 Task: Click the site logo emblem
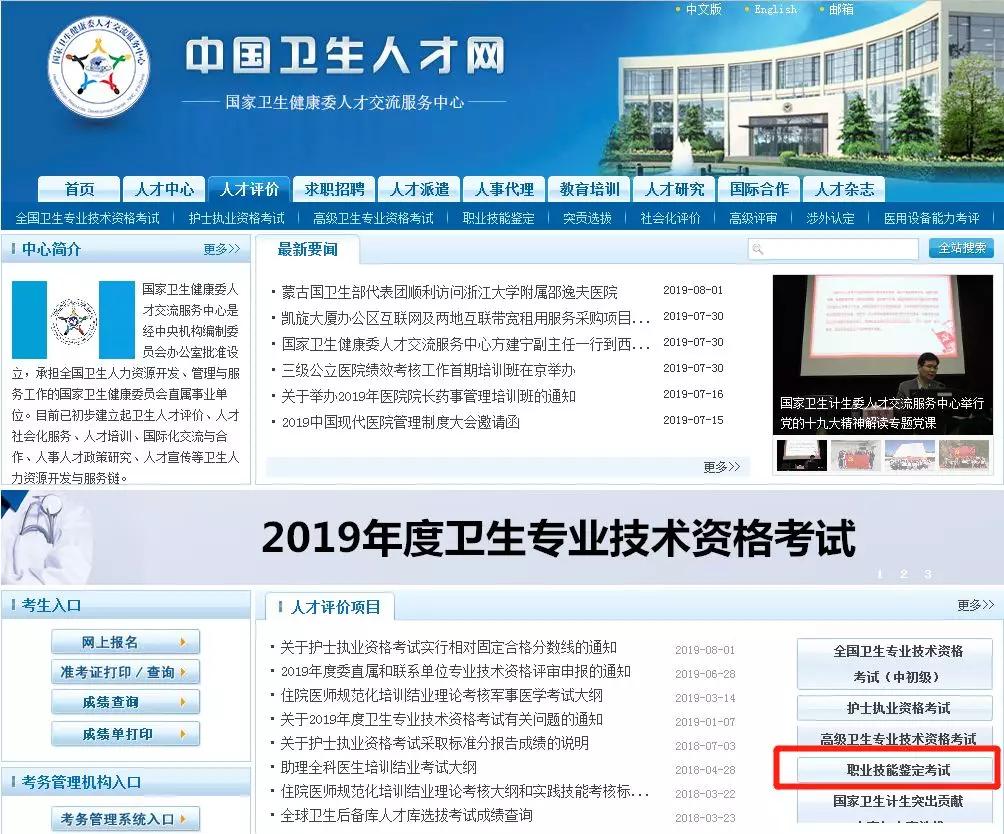click(x=99, y=65)
